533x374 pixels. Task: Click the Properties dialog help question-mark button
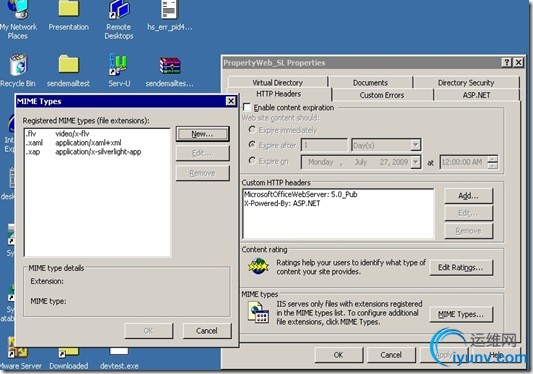(506, 62)
